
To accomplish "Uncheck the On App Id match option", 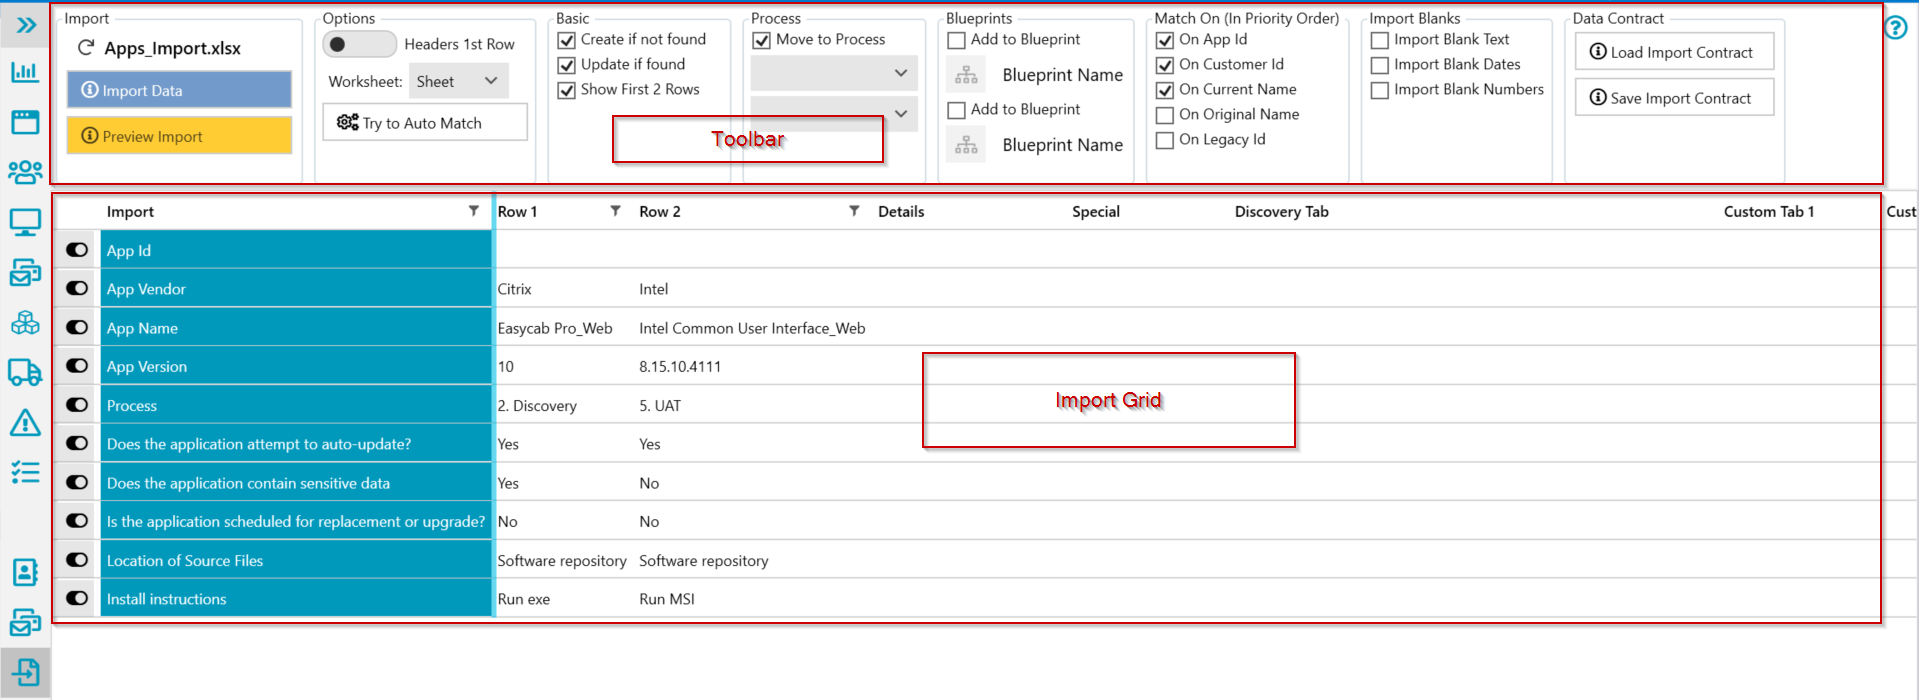I will click(x=1165, y=40).
